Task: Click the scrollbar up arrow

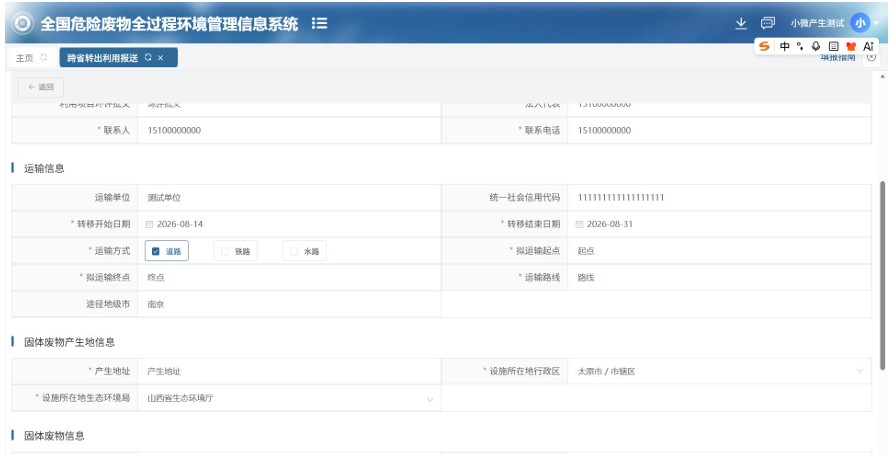Action: pos(882,76)
